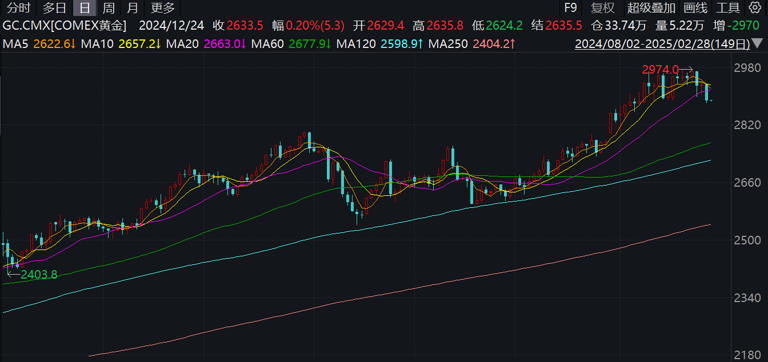Viewport: 768px width, 362px height.
Task: Activate the 画线 drawing tool
Action: click(696, 8)
